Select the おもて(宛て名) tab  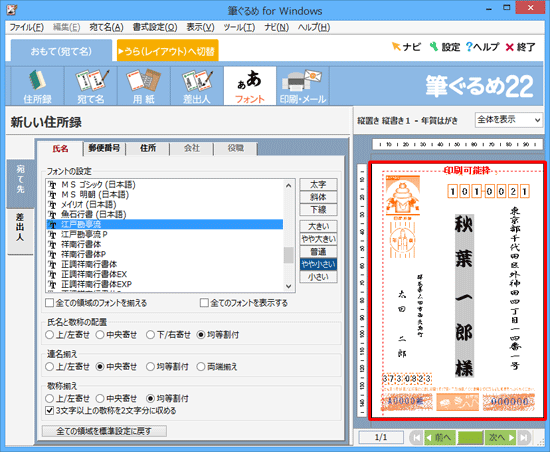point(61,51)
